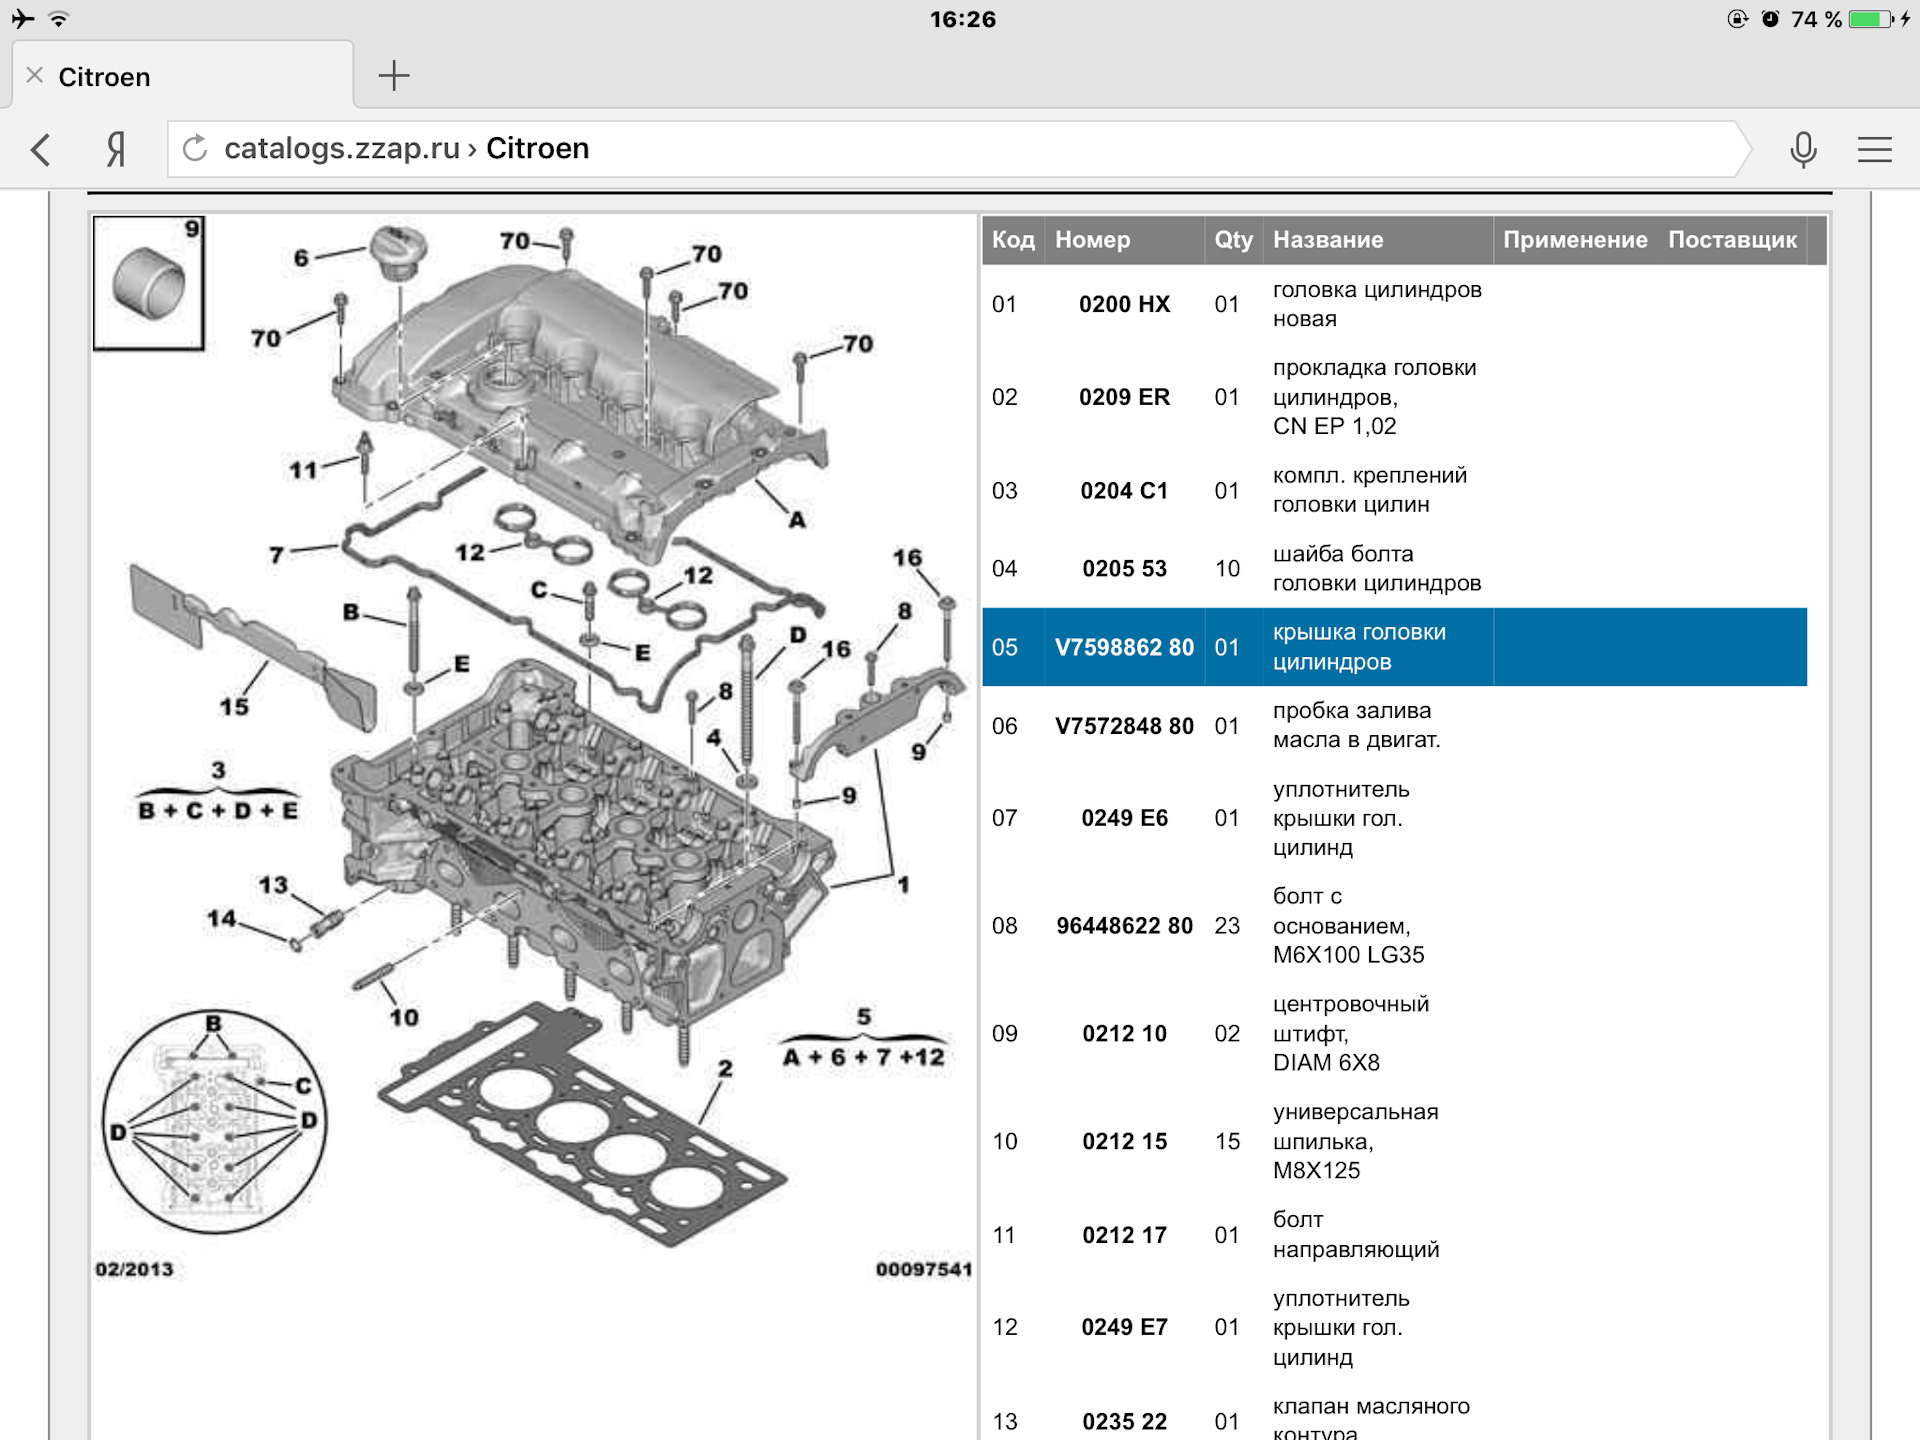Tap the Название column header

pyautogui.click(x=1328, y=240)
